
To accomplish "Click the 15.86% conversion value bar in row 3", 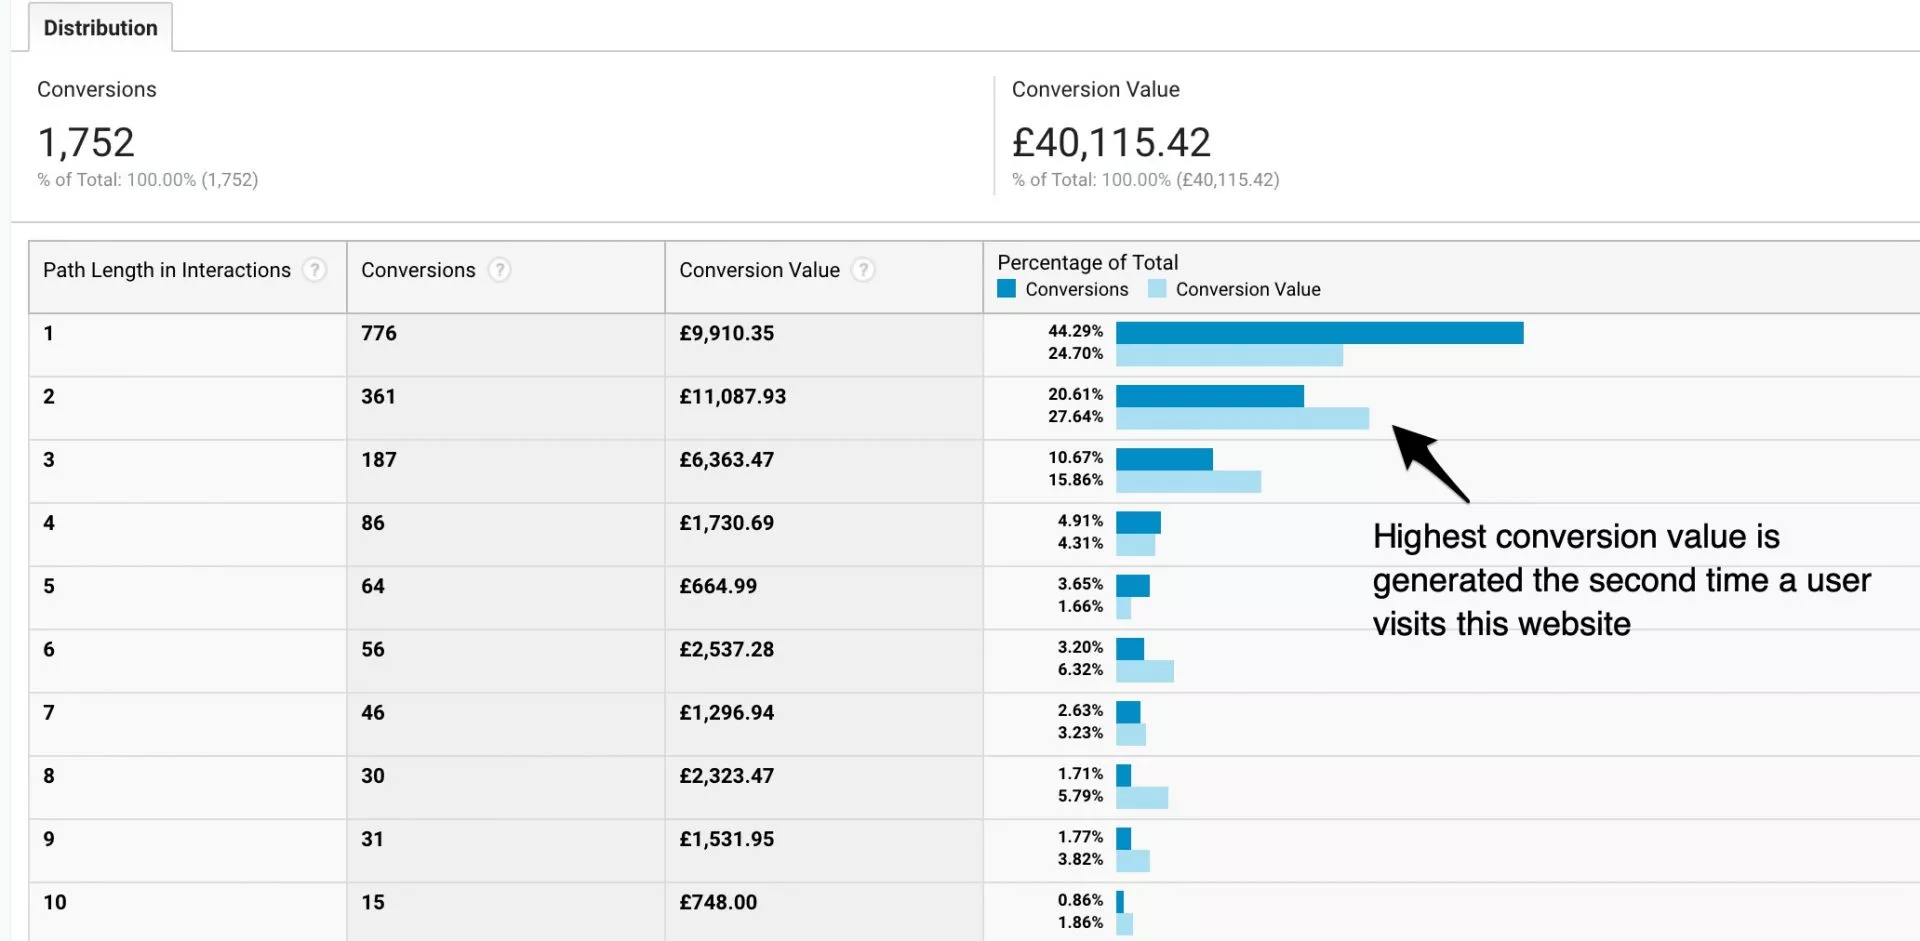I will coord(1188,482).
